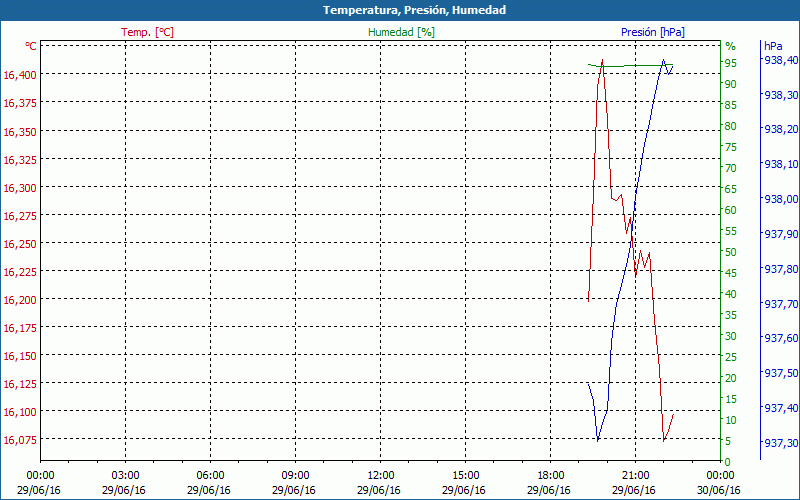
Task: Click the green Humedad [%] legend label
Action: (401, 32)
